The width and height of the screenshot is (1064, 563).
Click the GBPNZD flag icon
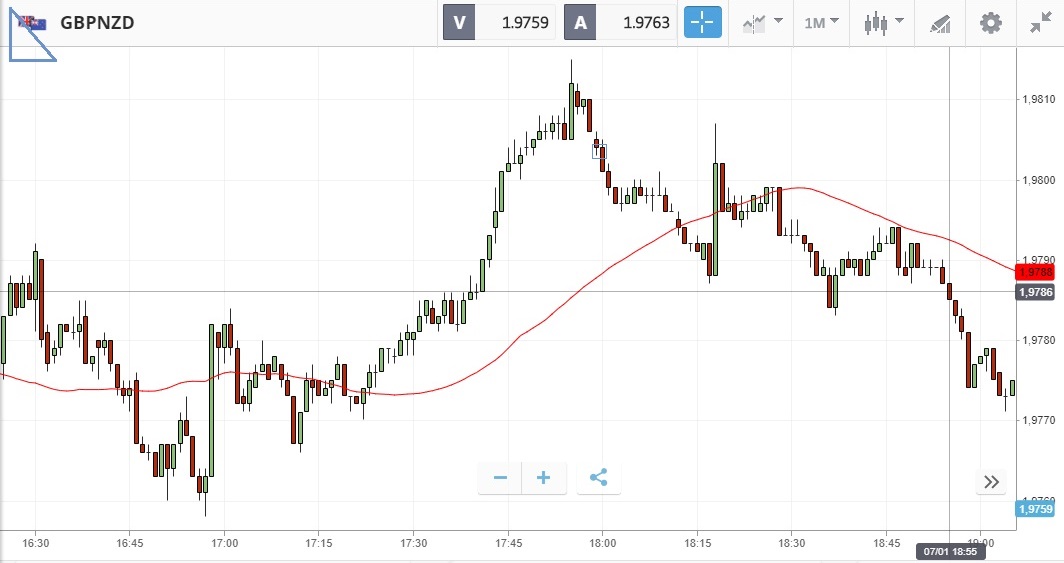(x=30, y=23)
